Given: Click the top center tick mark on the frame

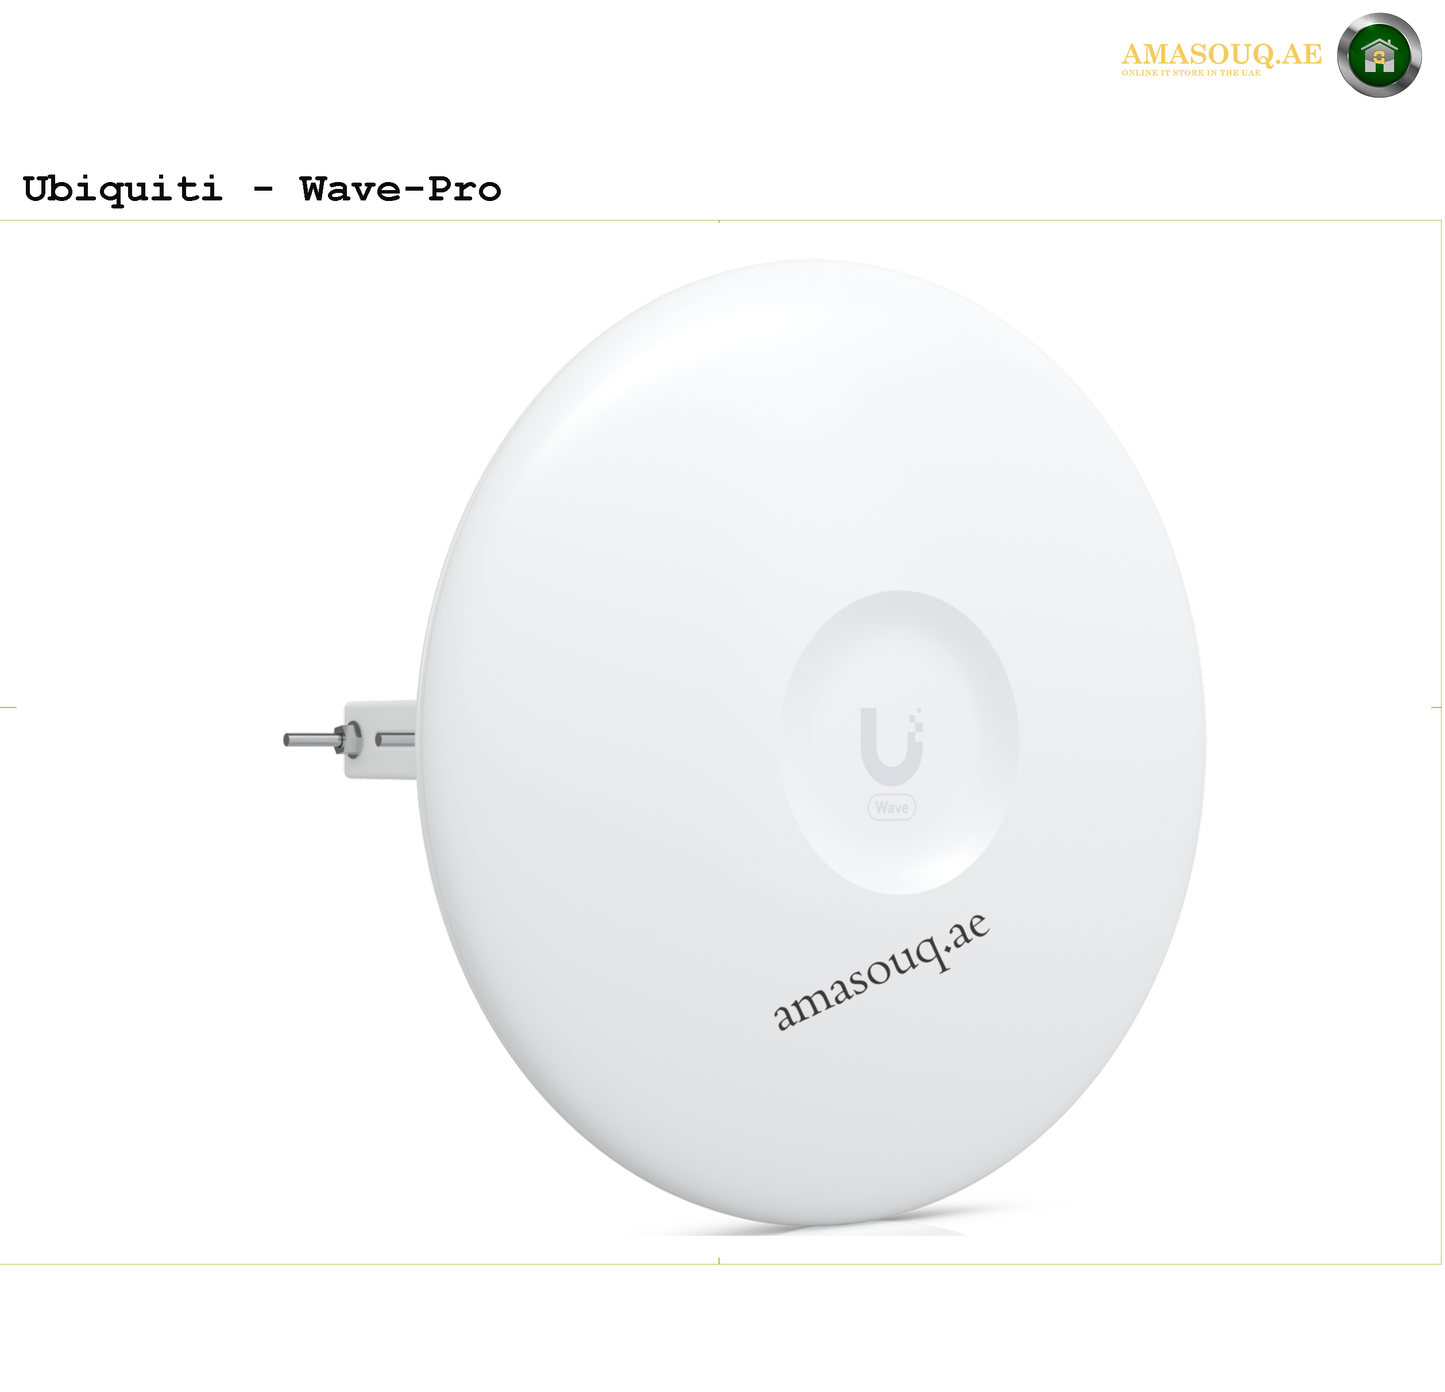Looking at the screenshot, I should click(719, 221).
